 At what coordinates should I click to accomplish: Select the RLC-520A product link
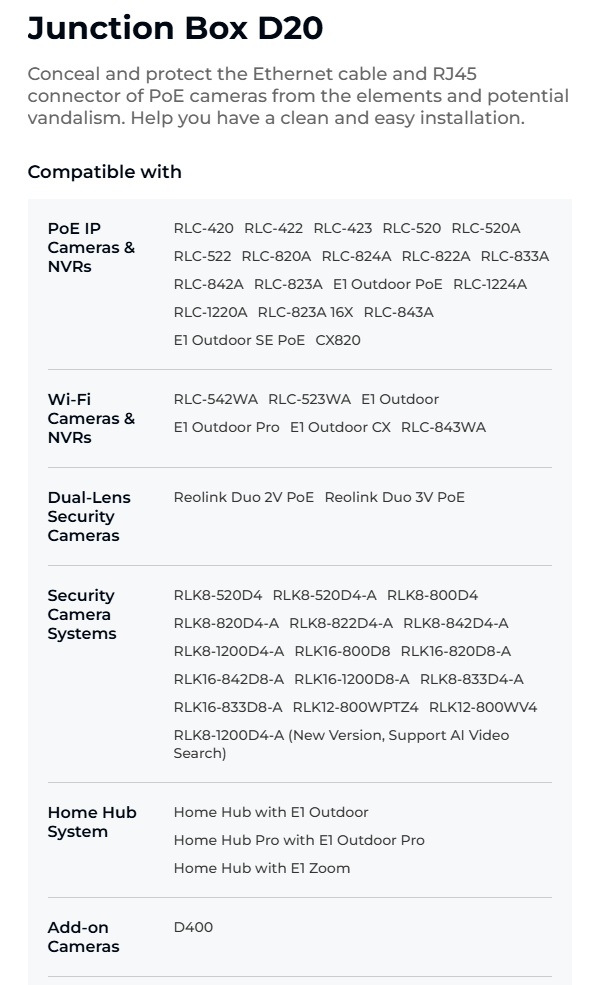[x=486, y=228]
